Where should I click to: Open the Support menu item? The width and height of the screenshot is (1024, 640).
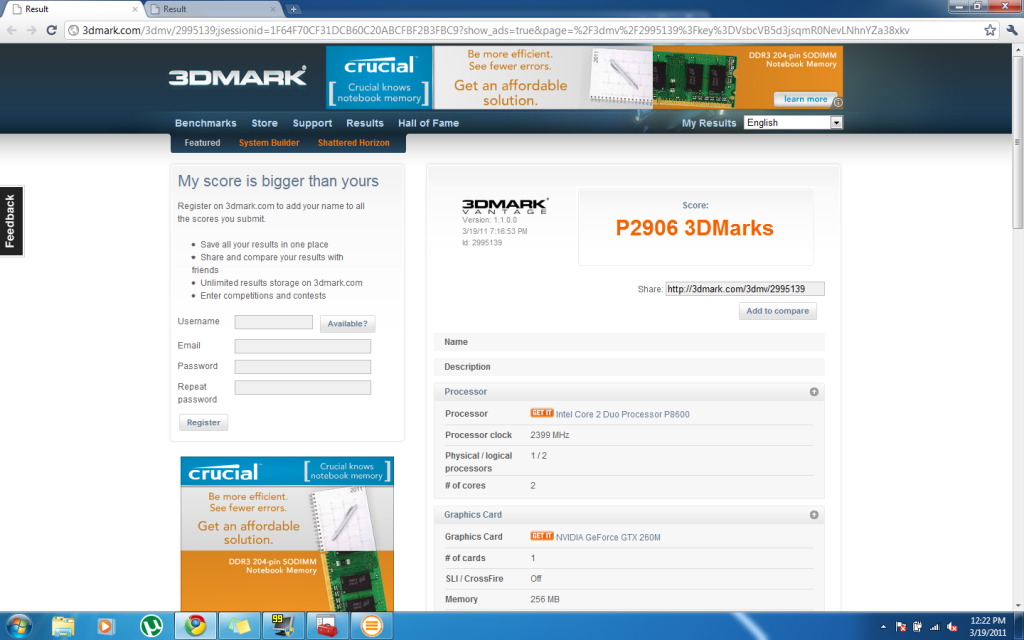coord(312,123)
